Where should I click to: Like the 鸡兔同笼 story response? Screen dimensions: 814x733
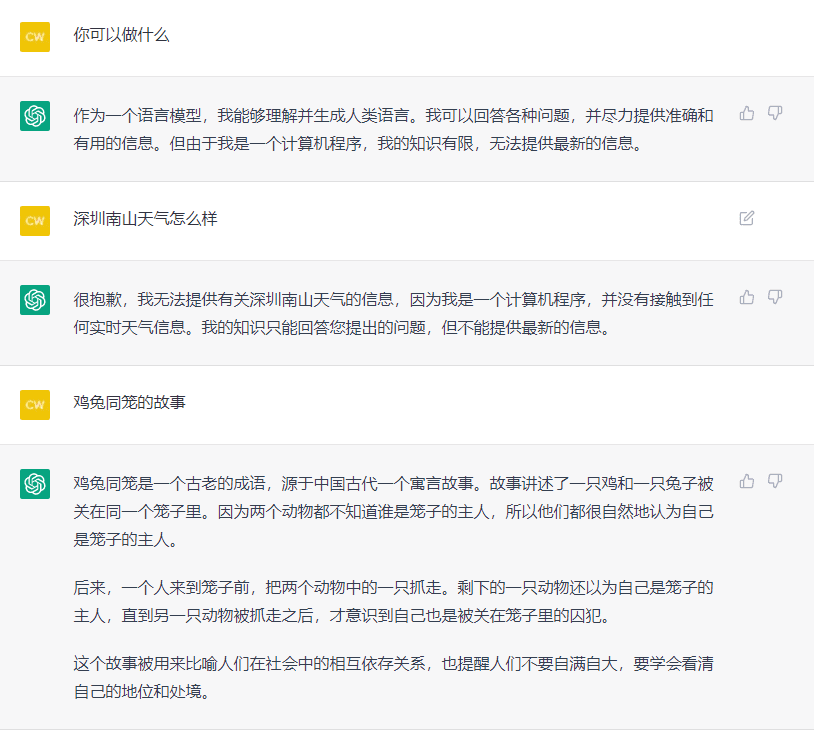pos(746,481)
